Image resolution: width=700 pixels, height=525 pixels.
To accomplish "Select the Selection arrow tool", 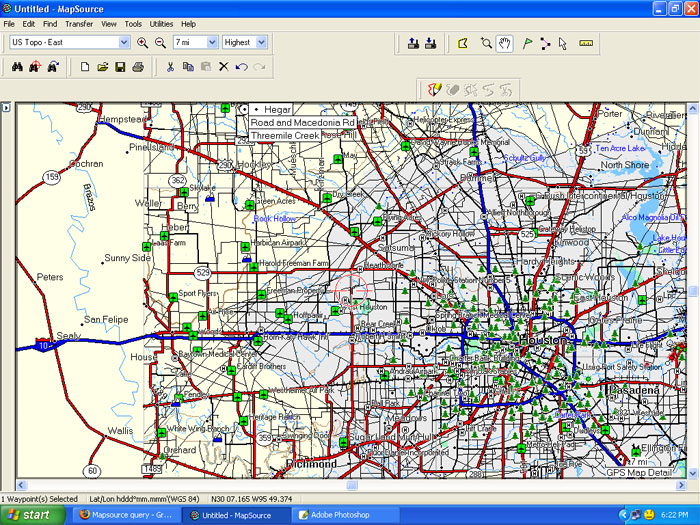I will 562,43.
